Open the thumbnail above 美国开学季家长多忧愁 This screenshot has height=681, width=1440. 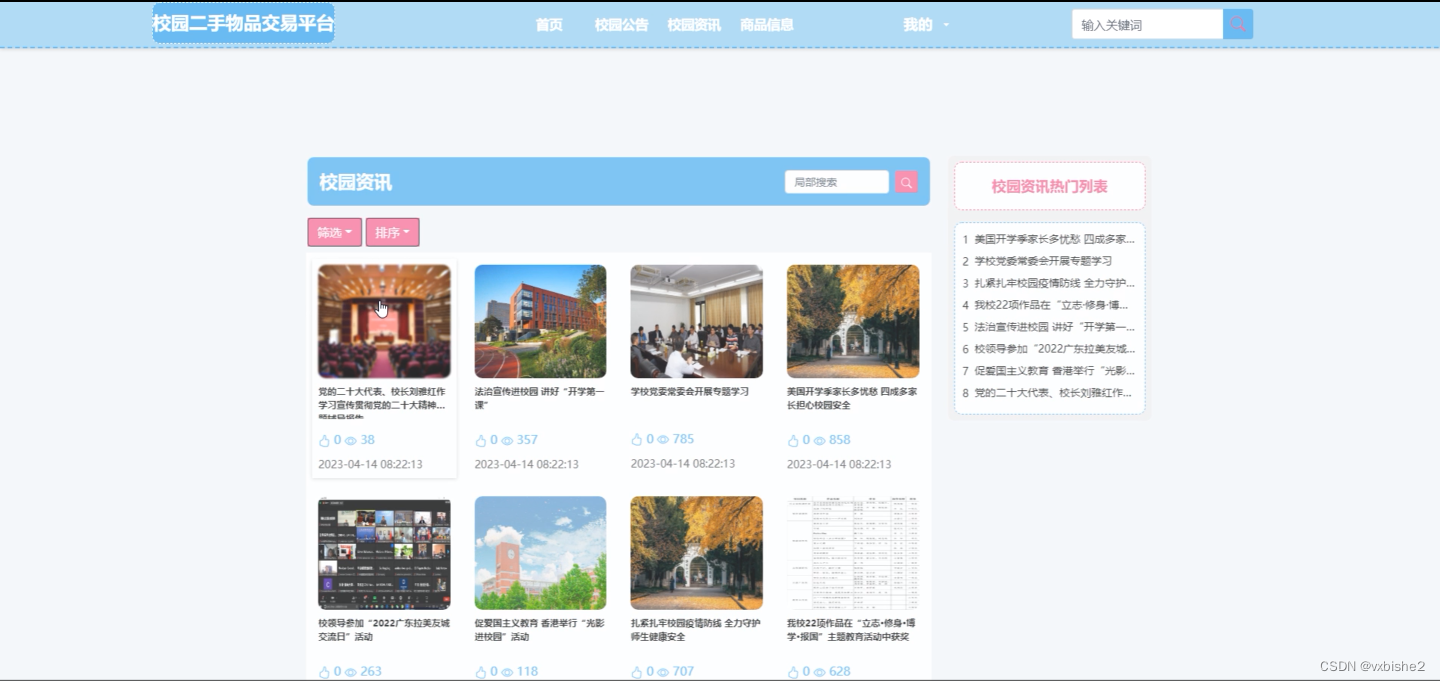[x=853, y=321]
